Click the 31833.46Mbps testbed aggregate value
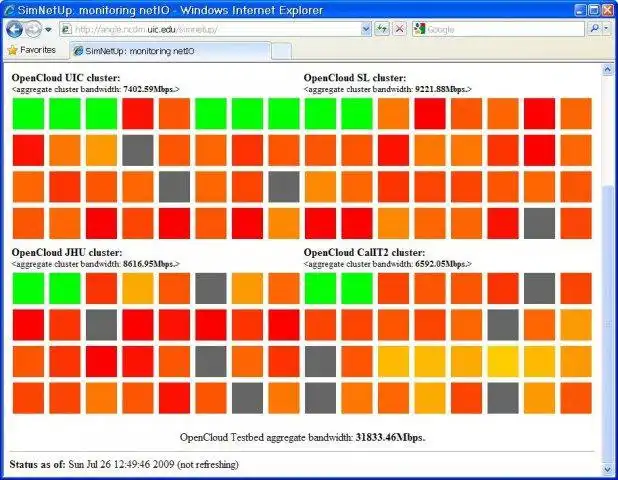Image resolution: width=618 pixels, height=480 pixels. 390,437
